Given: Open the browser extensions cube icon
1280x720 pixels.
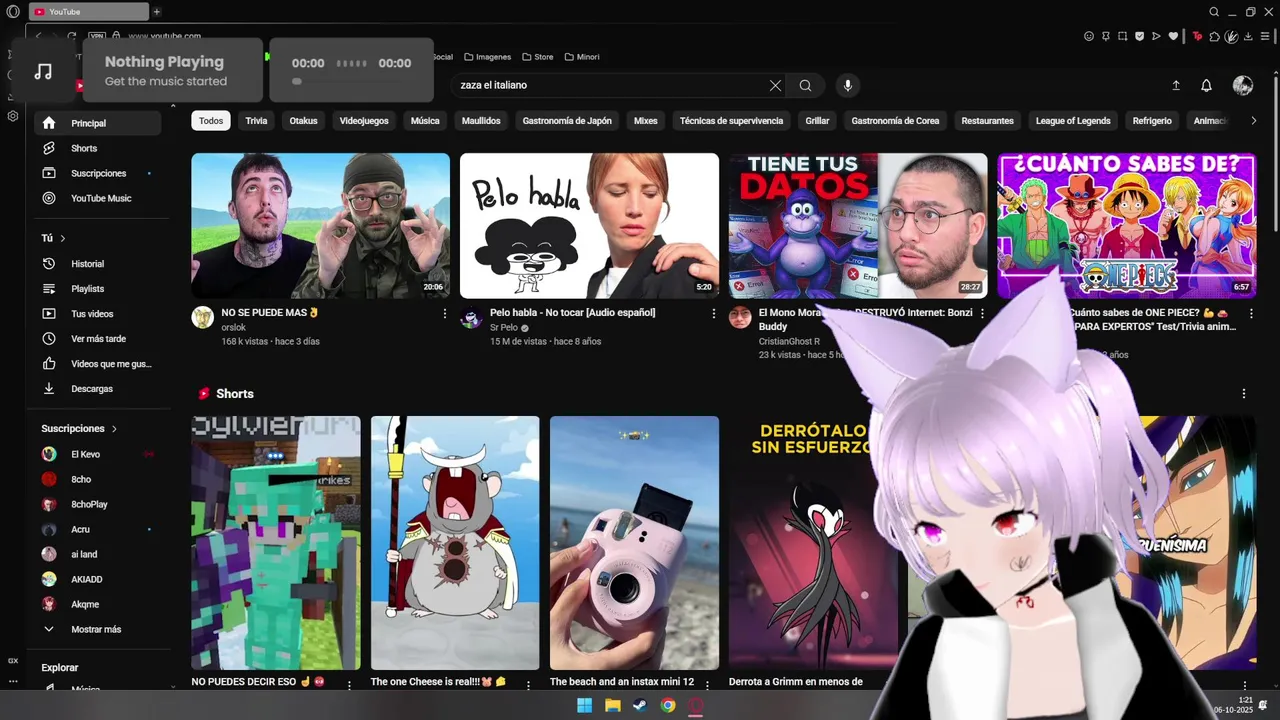Looking at the screenshot, I should pos(1214,36).
